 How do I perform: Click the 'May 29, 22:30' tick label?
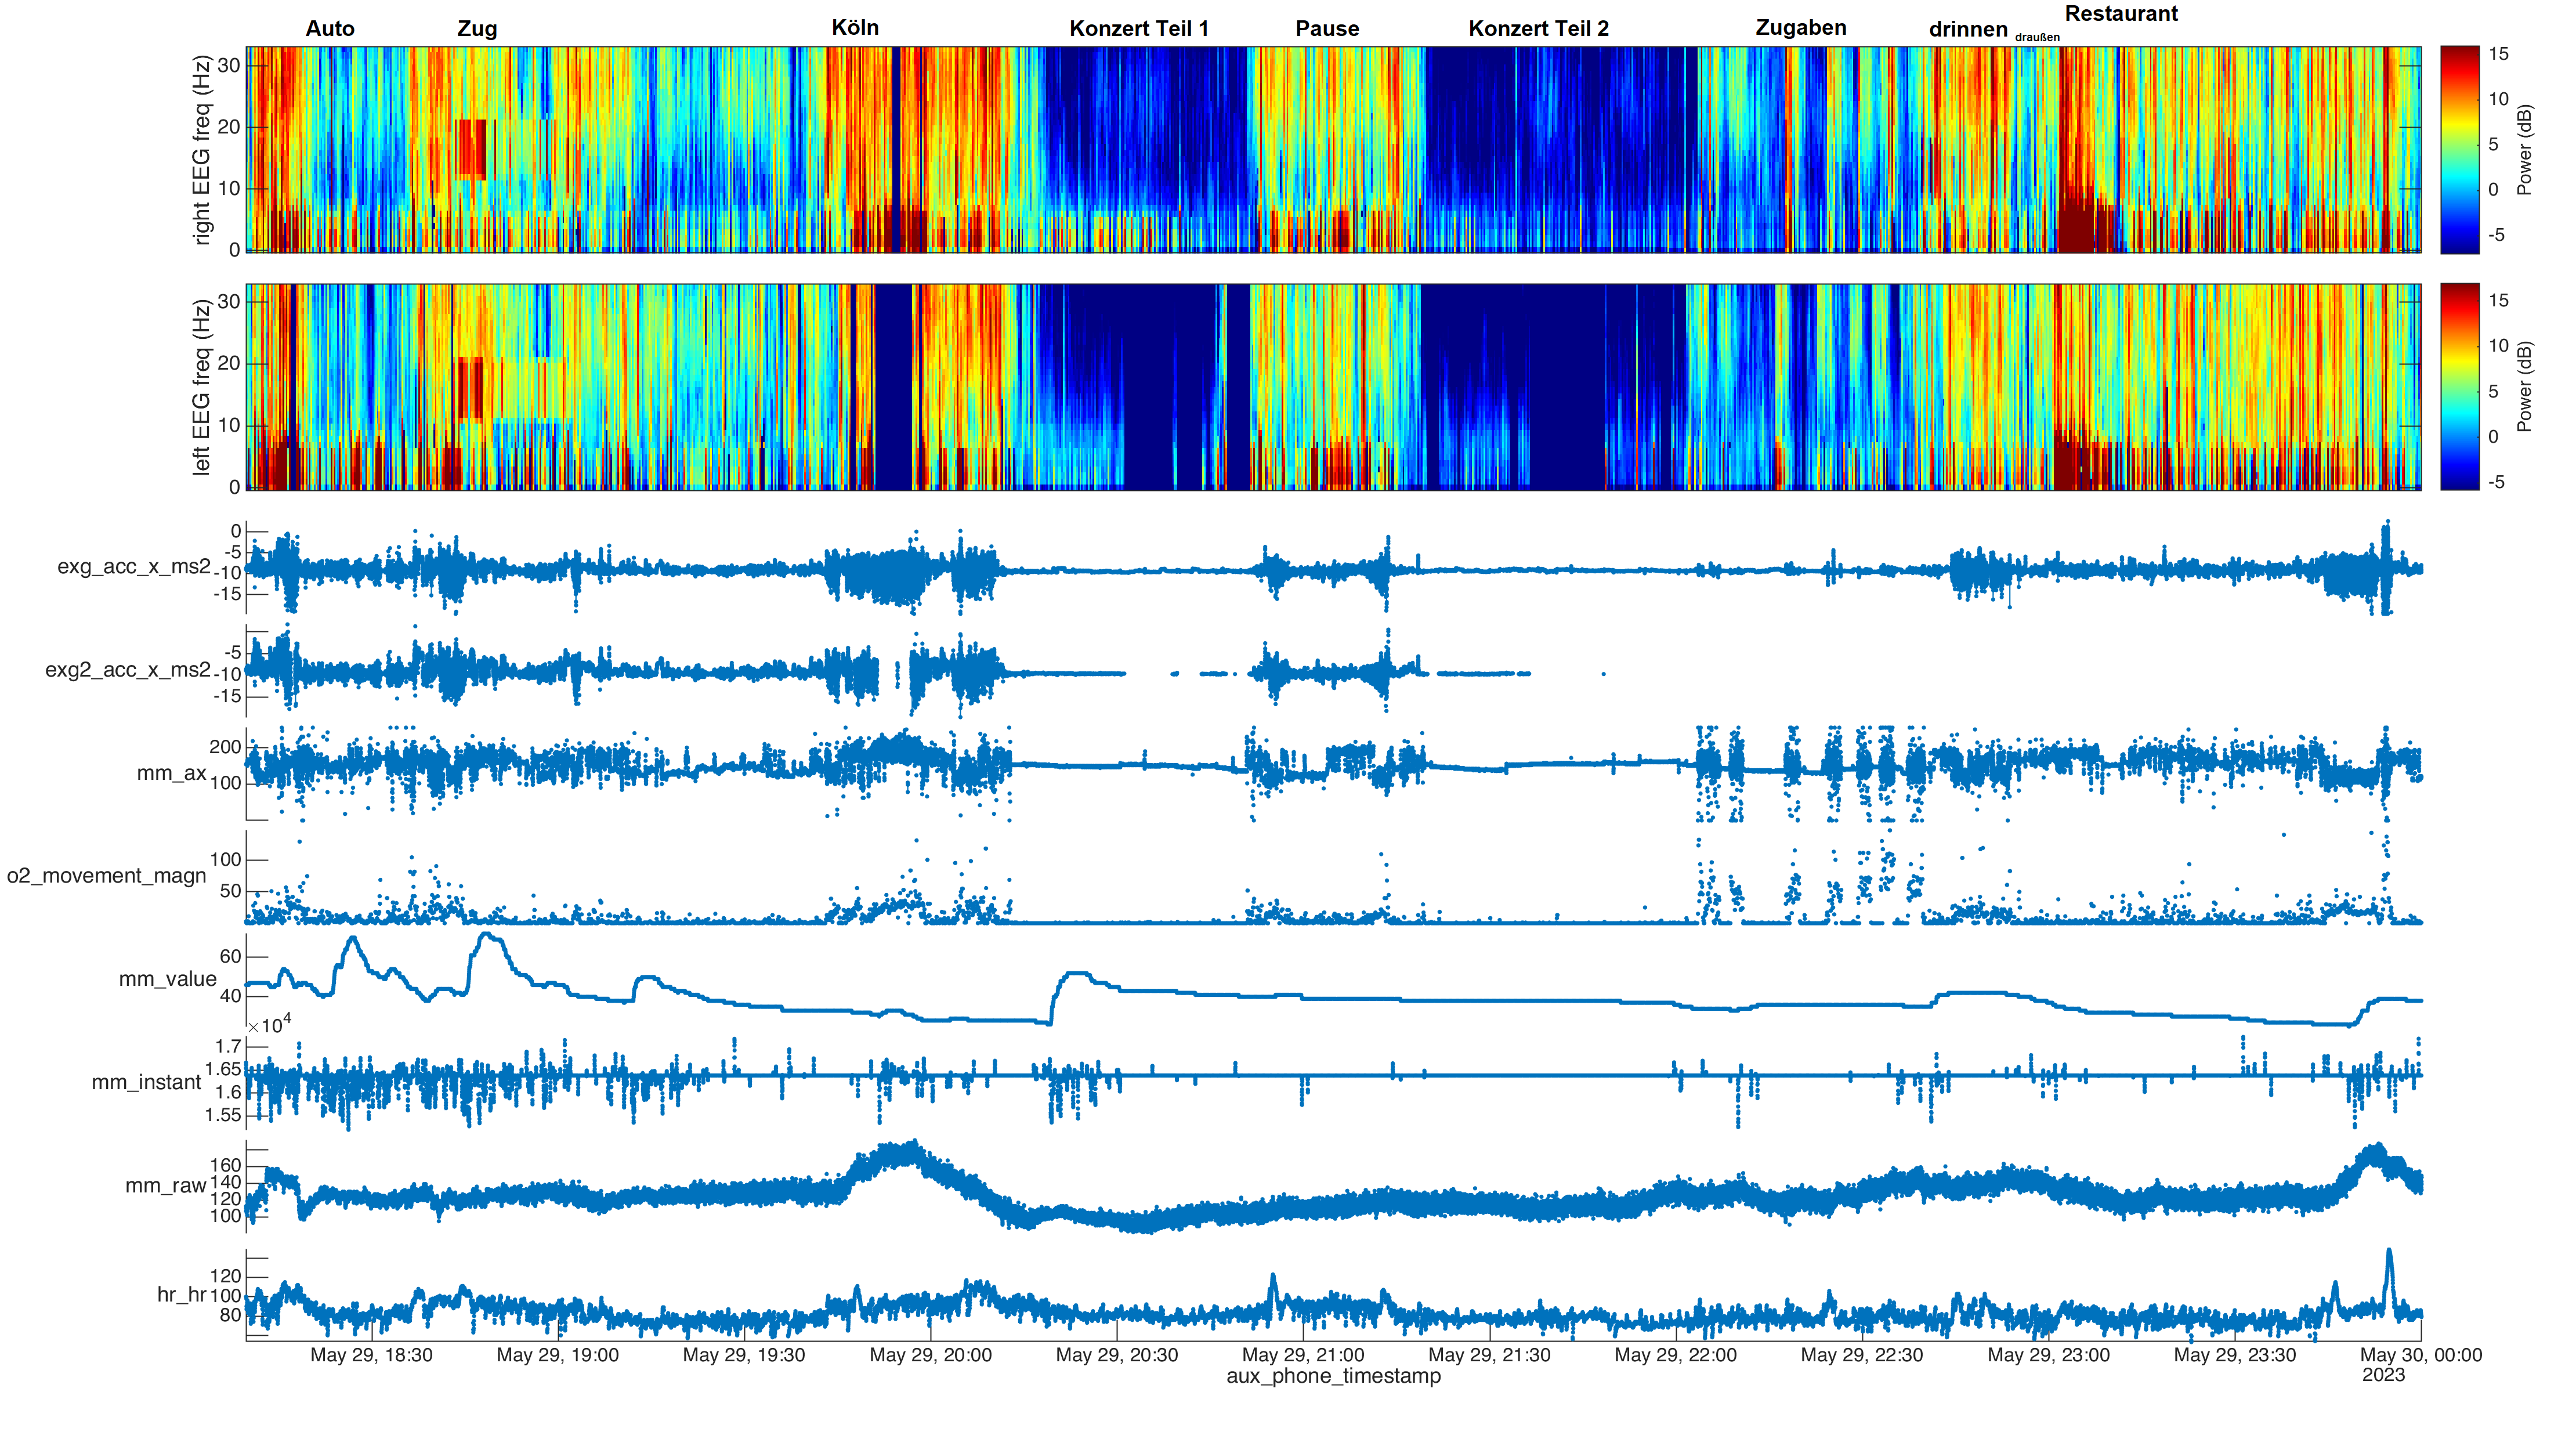(x=1862, y=1356)
